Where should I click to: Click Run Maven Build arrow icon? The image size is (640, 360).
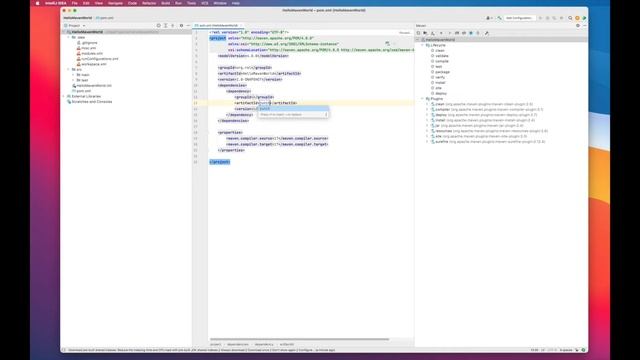[x=449, y=33]
